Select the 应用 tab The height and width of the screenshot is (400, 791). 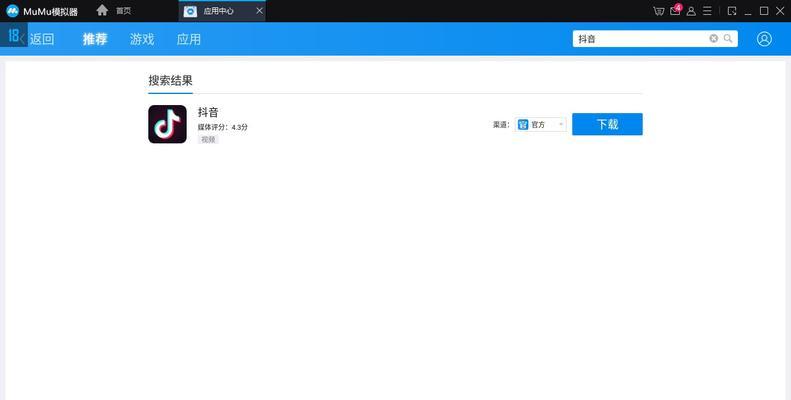(x=189, y=39)
